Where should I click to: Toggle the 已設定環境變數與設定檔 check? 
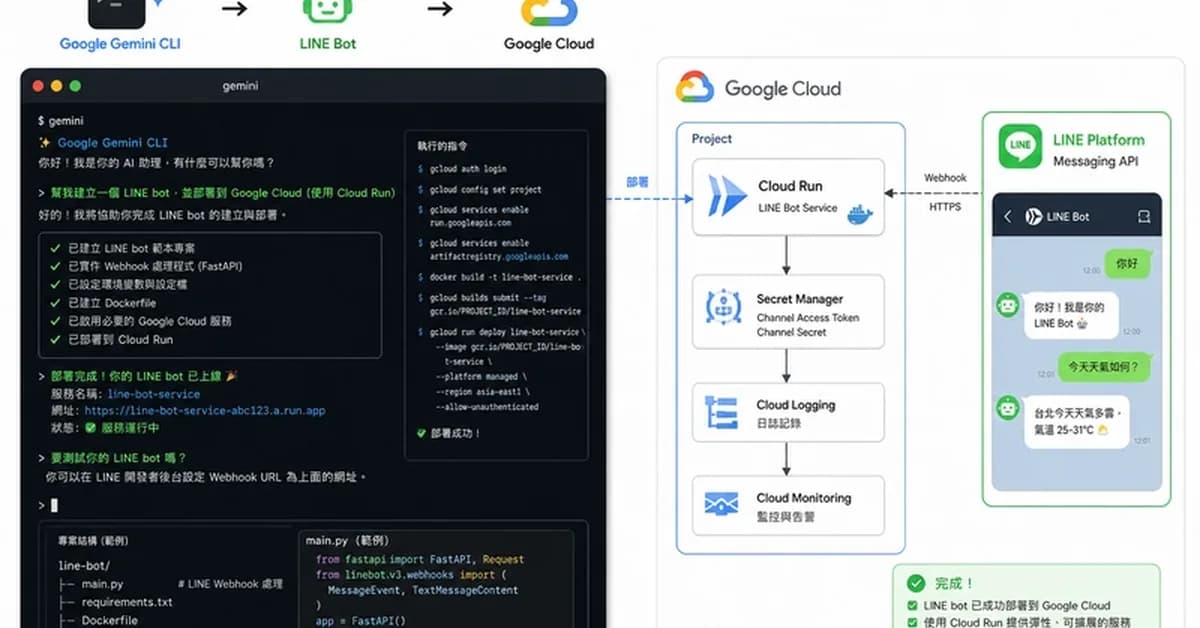coord(55,284)
